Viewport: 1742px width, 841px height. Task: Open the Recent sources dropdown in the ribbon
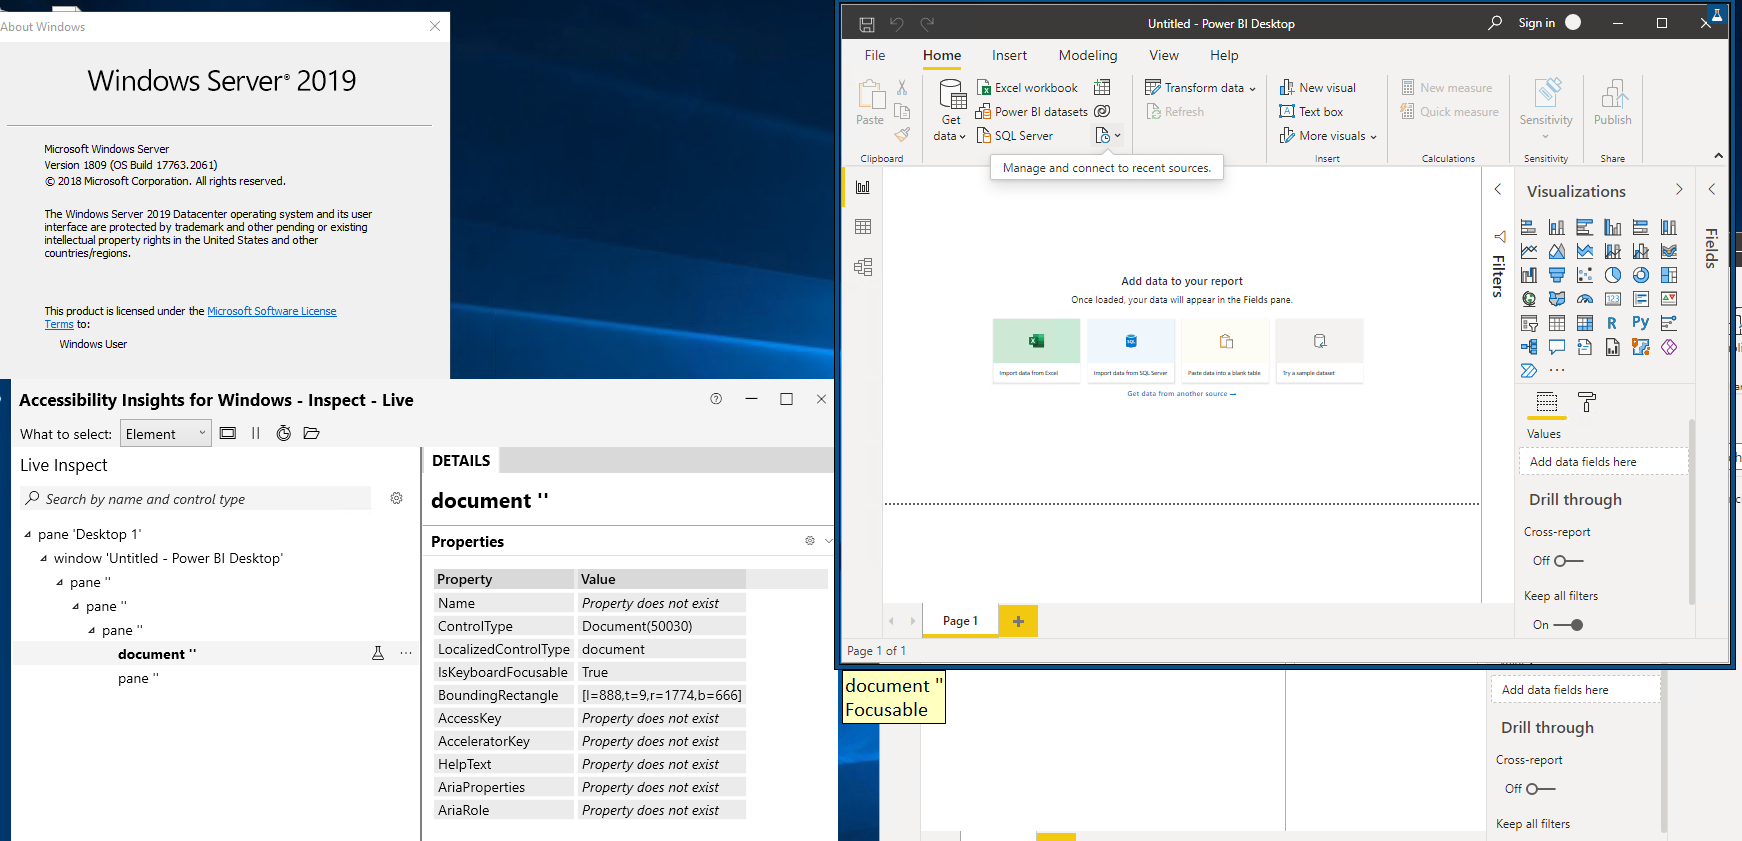click(1108, 135)
